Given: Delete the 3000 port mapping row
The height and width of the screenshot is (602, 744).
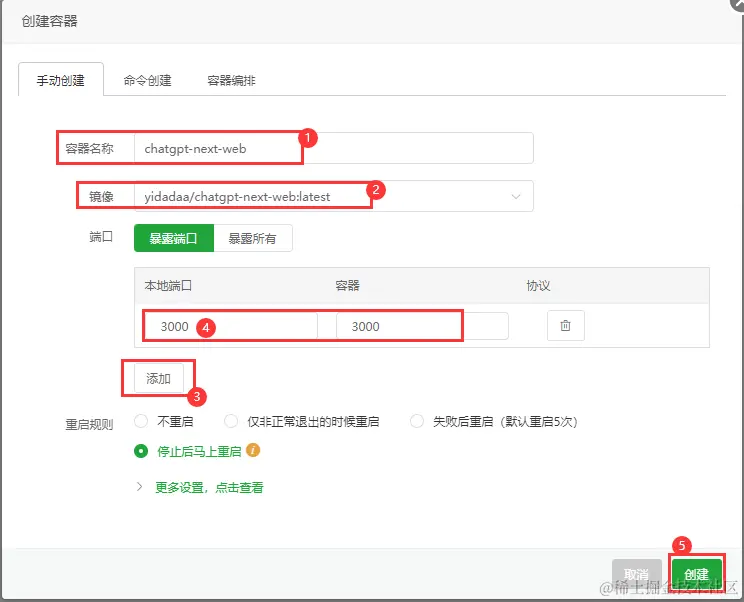Looking at the screenshot, I should pos(565,325).
